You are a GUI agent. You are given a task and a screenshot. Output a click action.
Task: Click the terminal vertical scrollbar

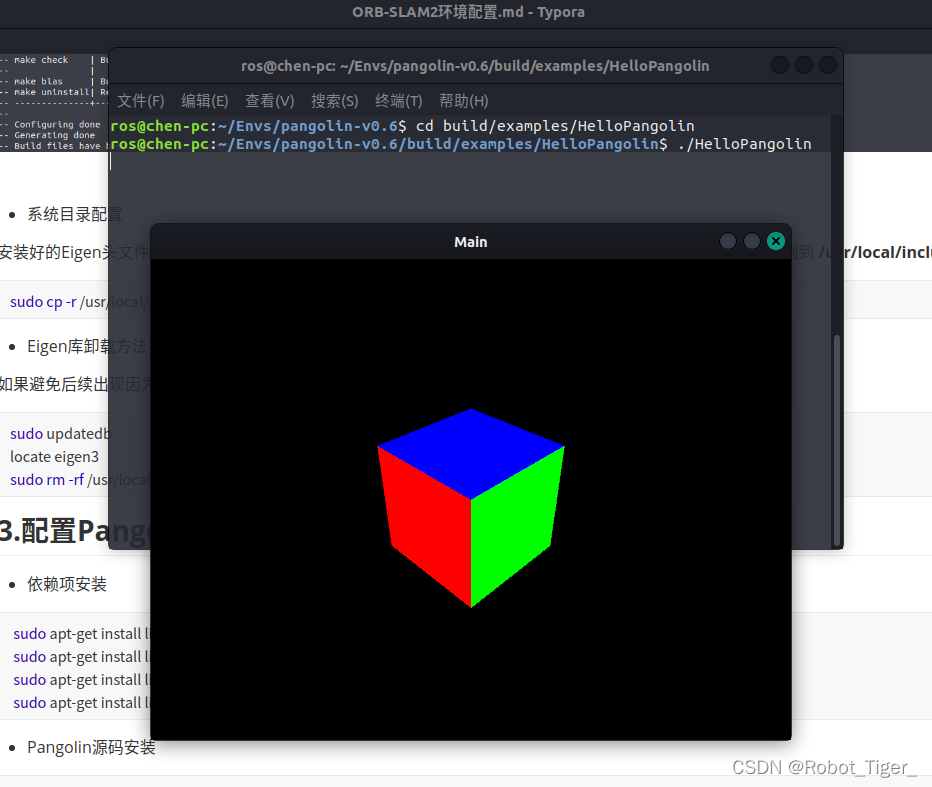837,440
